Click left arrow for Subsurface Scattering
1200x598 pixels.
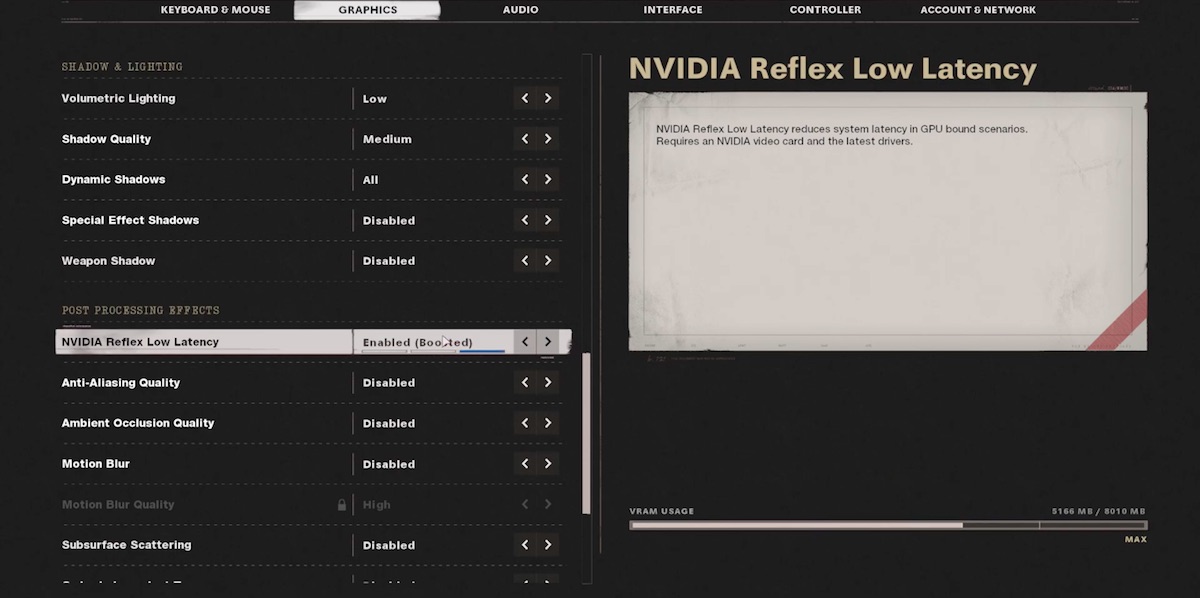(x=525, y=545)
